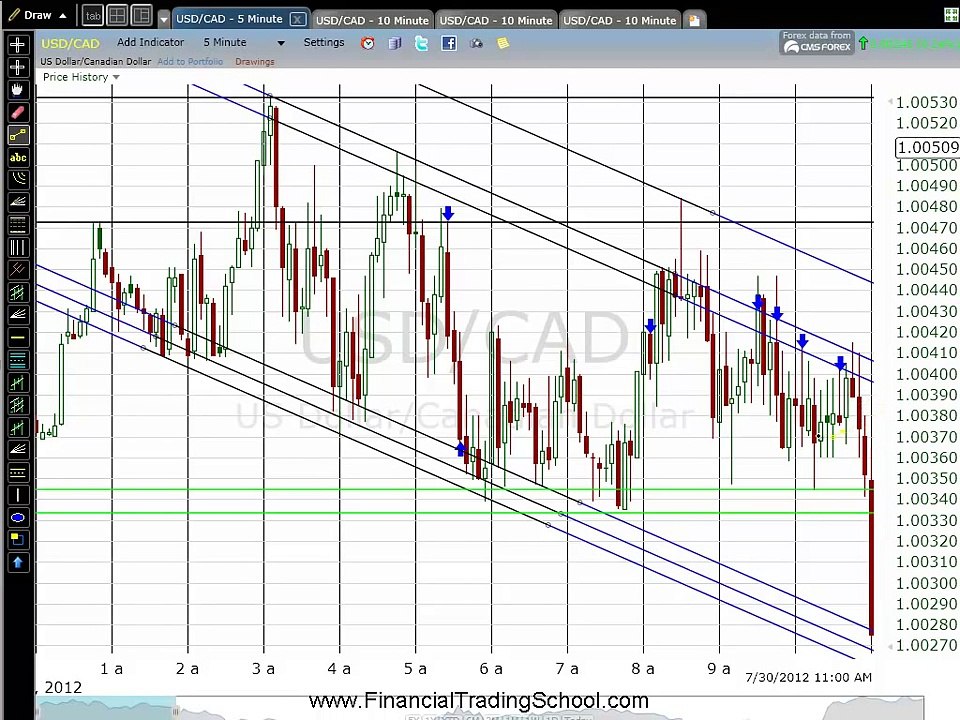The width and height of the screenshot is (960, 720).
Task: Click the 1.00340 price axis label
Action: [x=926, y=499]
